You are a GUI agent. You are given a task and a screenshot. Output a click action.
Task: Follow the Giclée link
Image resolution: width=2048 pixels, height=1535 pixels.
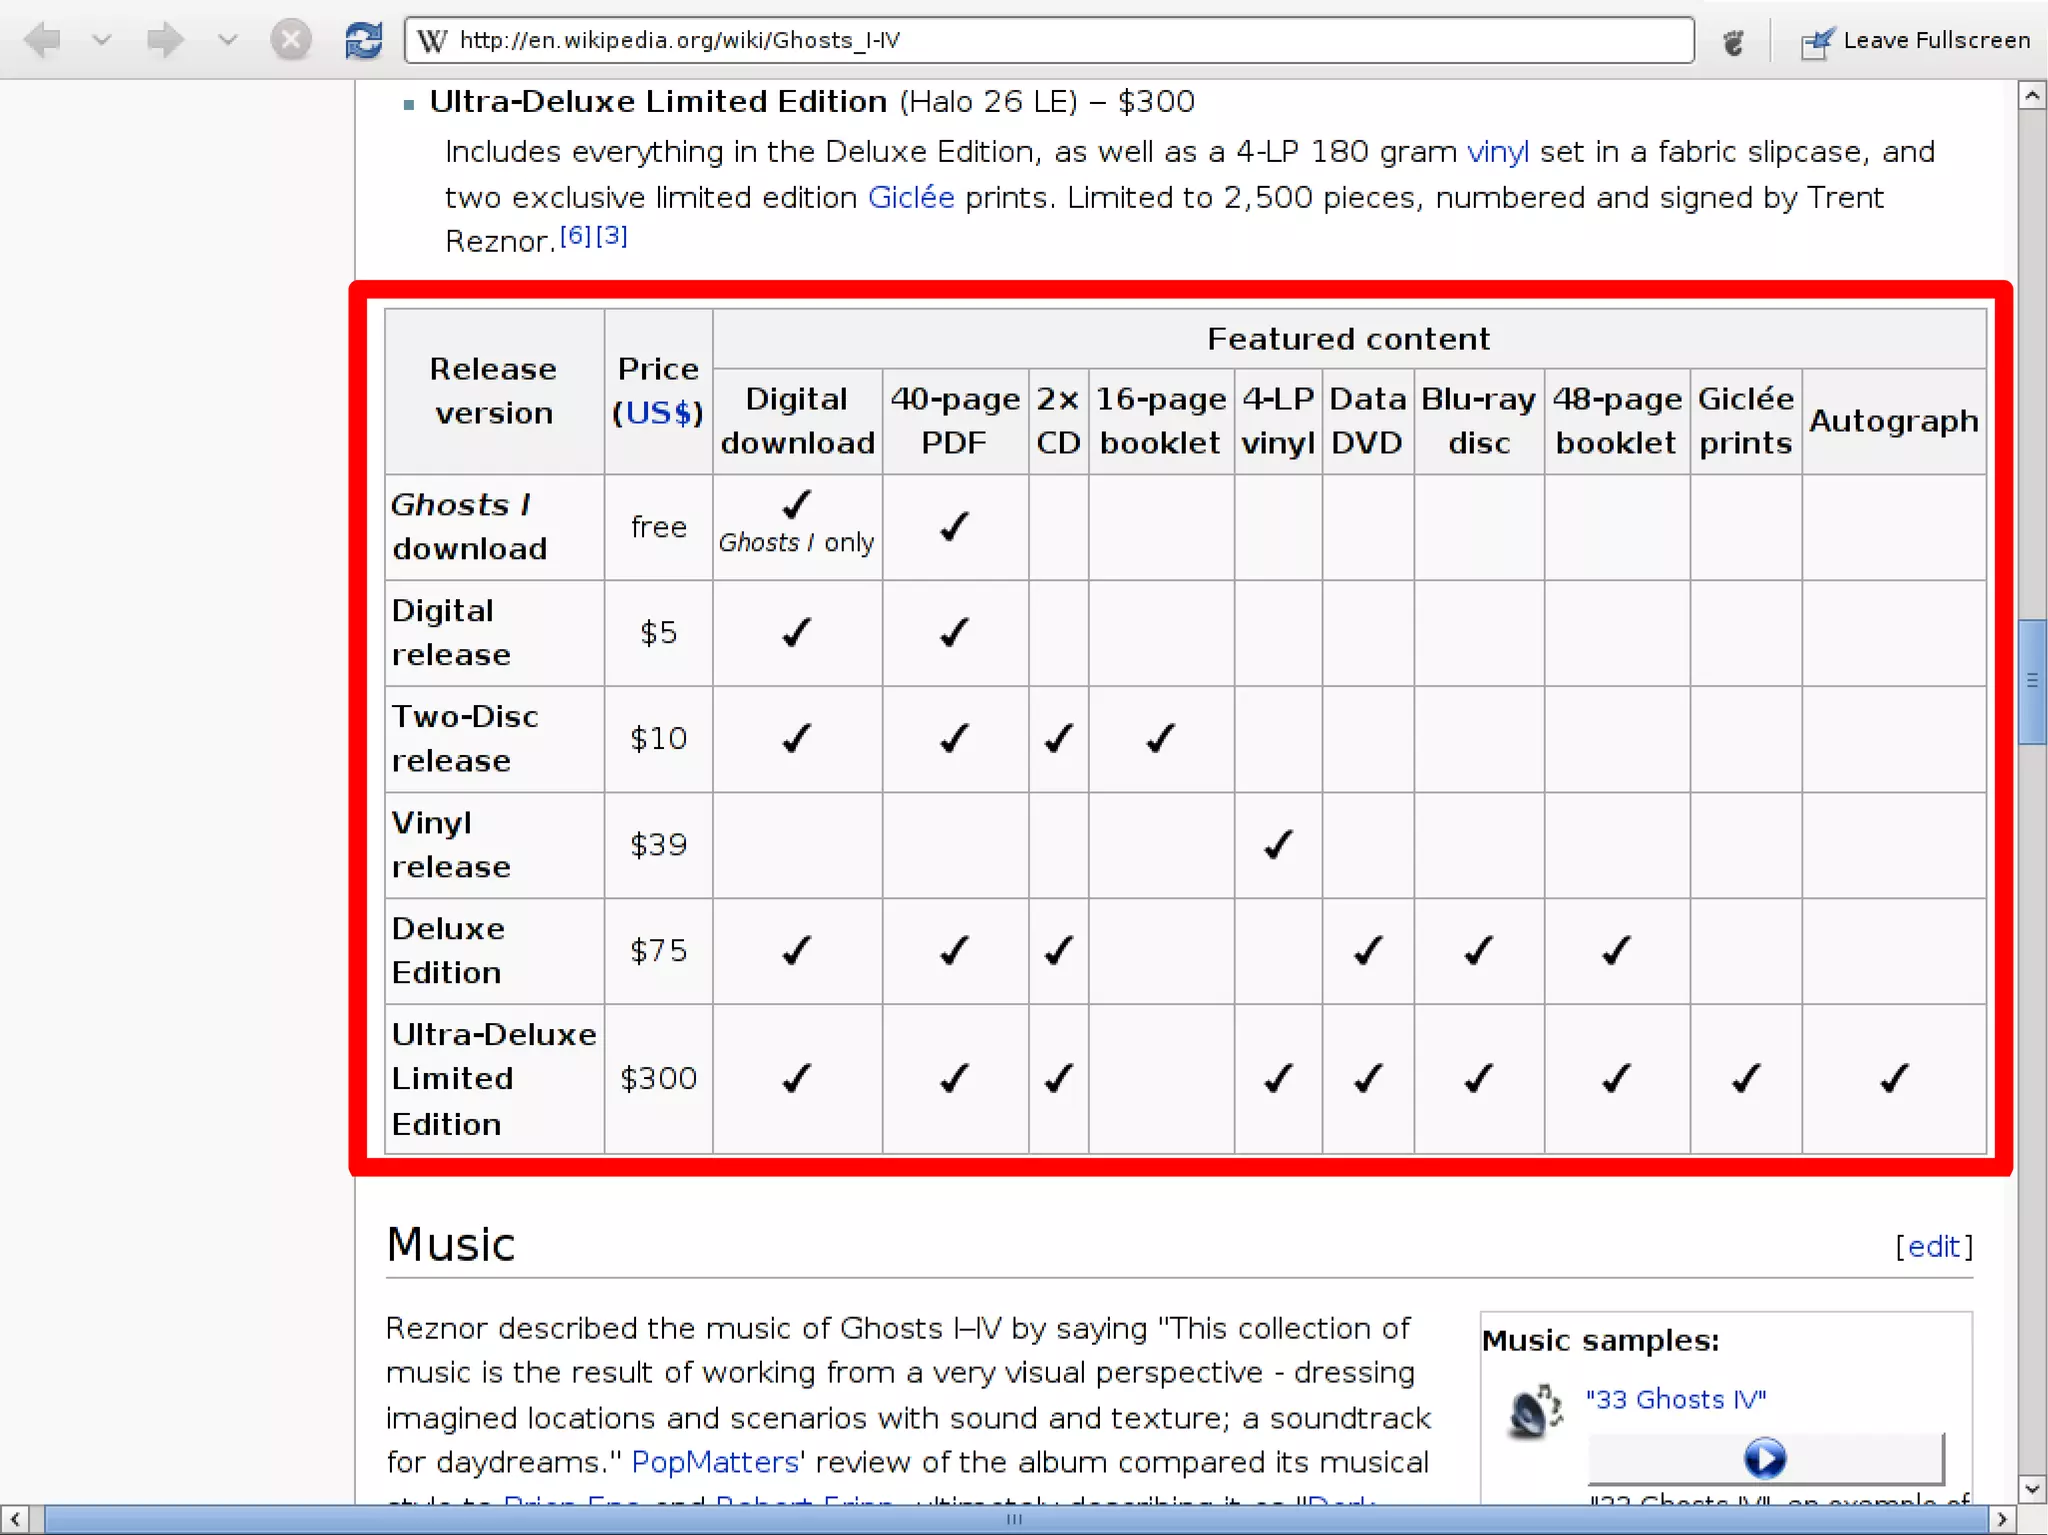tap(910, 197)
